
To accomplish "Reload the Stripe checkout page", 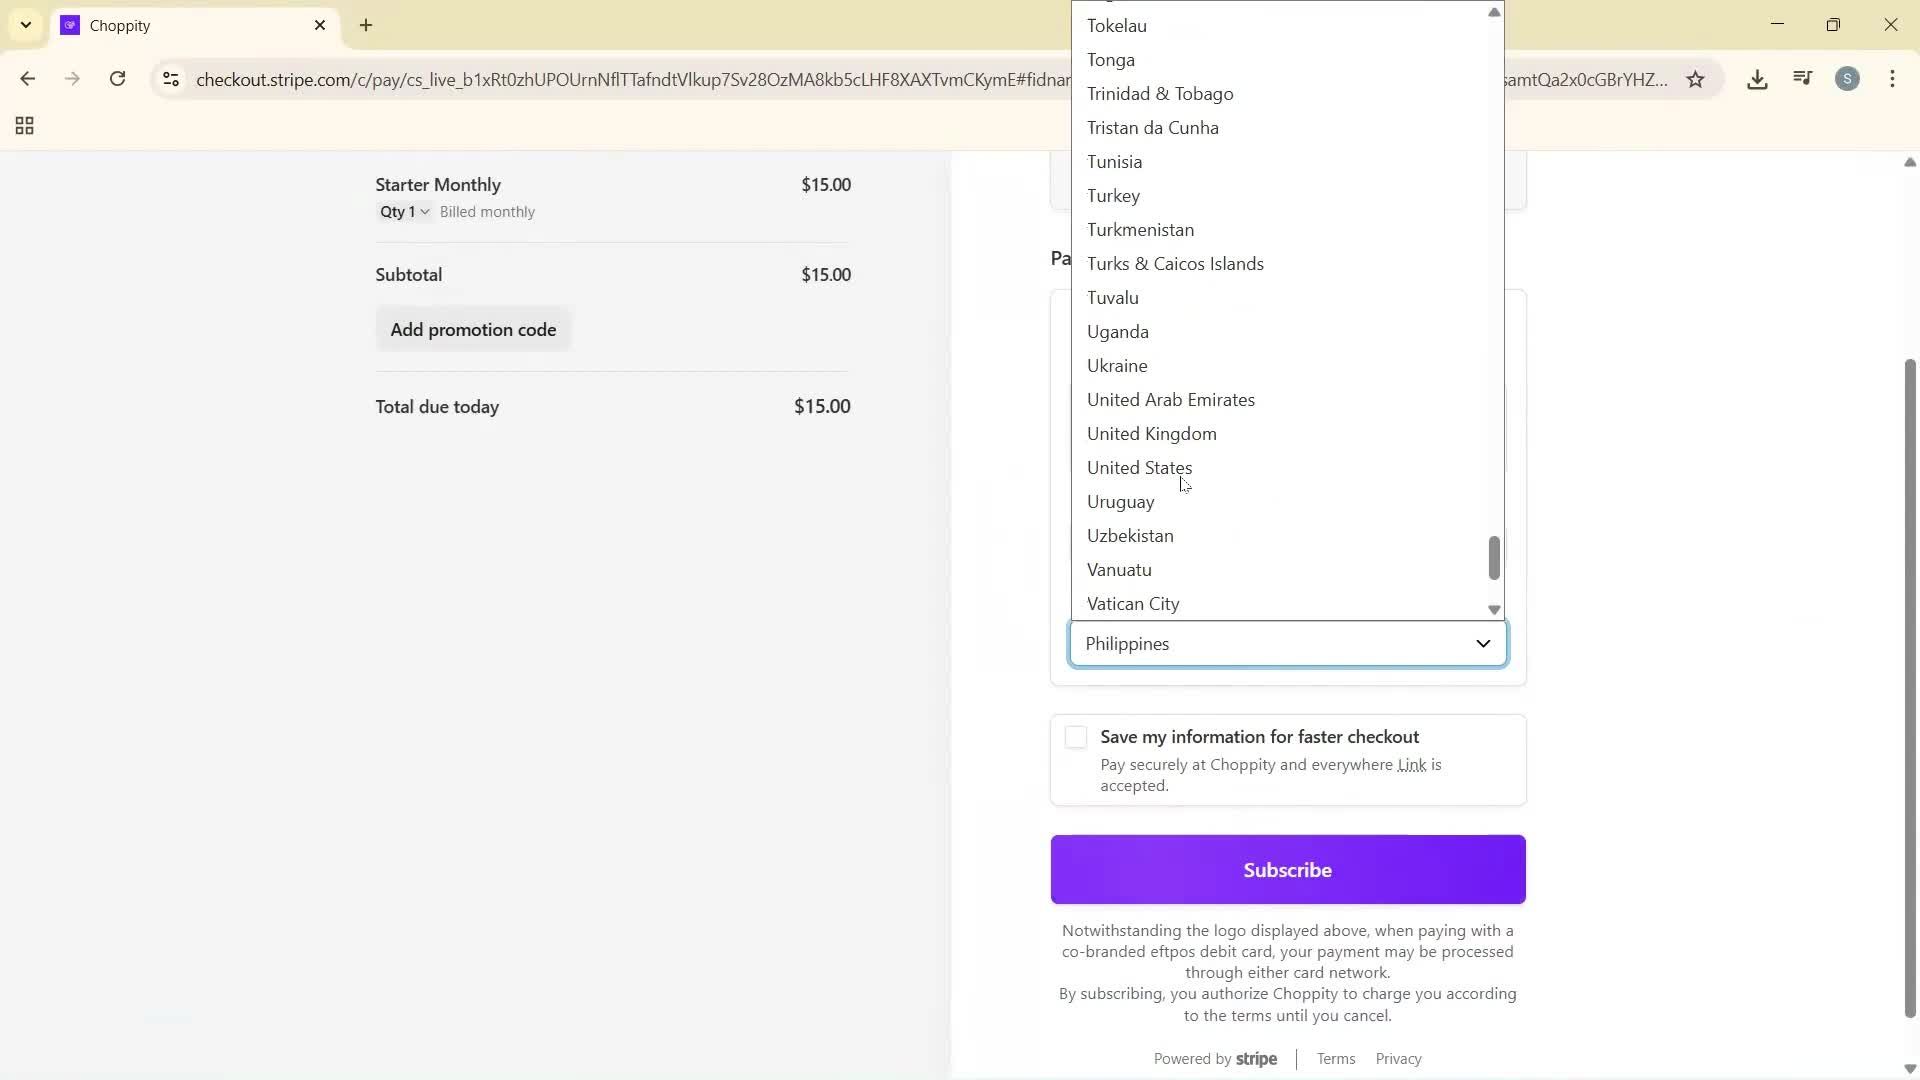I will [118, 79].
